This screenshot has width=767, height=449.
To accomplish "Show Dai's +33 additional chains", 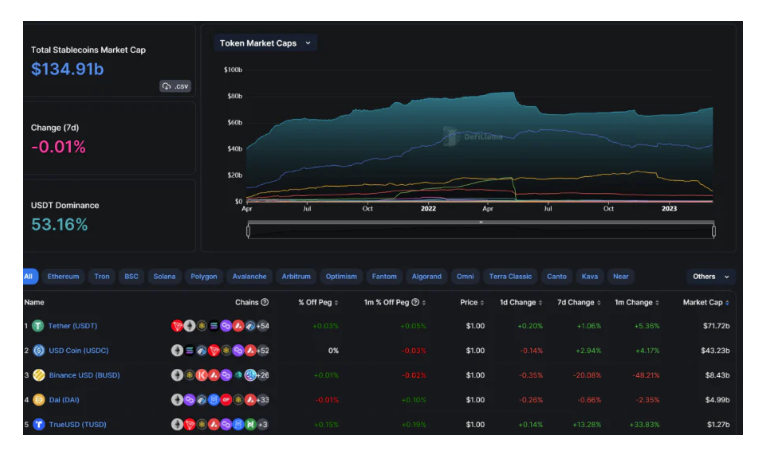I will pyautogui.click(x=263, y=400).
